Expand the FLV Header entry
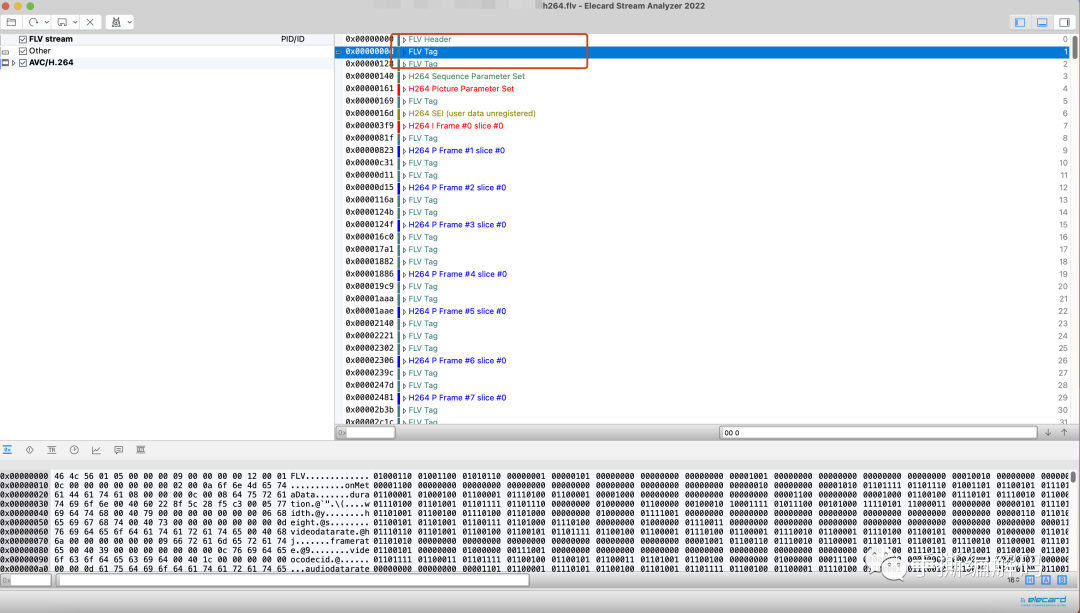The width and height of the screenshot is (1080, 613). [x=404, y=39]
